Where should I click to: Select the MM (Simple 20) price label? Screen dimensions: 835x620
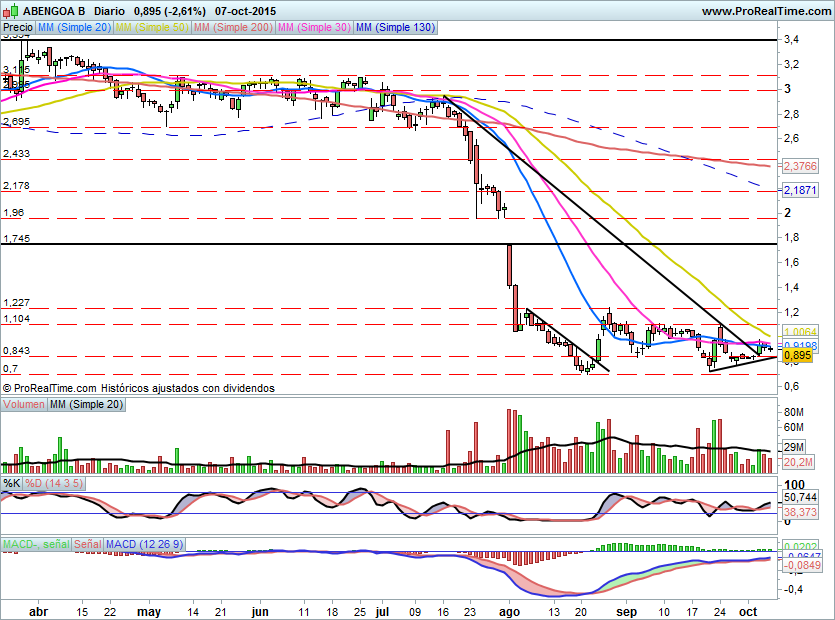pyautogui.click(x=75, y=28)
